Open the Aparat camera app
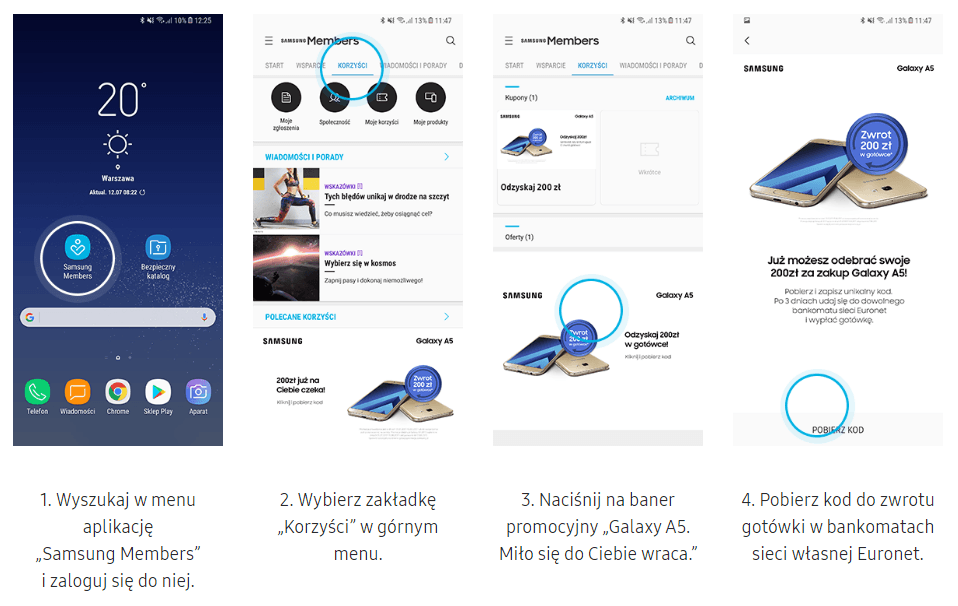This screenshot has width=958, height=606. (198, 392)
